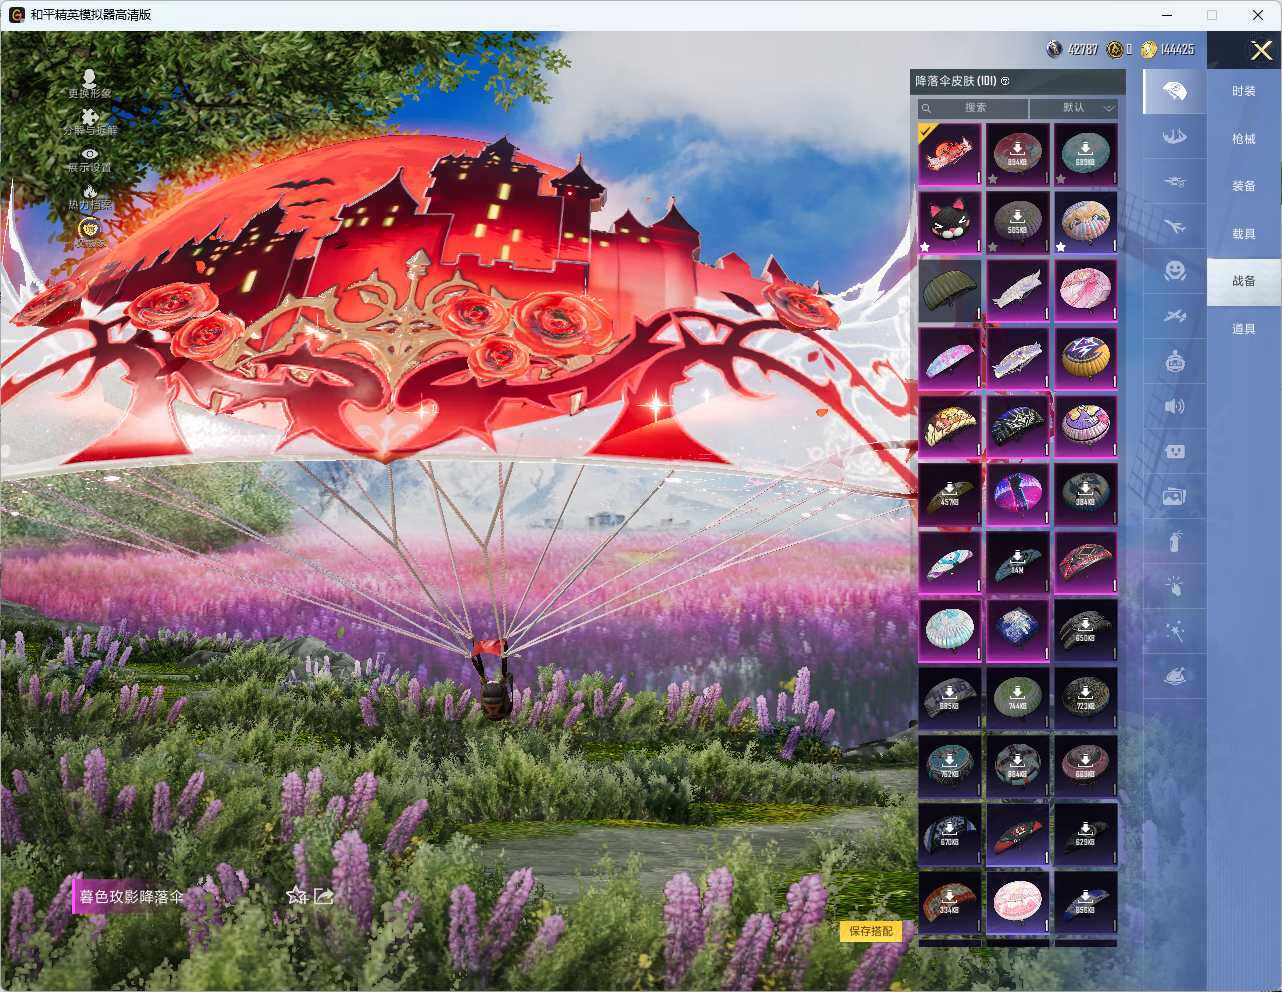Select the robot head category icon
The width and height of the screenshot is (1282, 992).
(x=1175, y=361)
